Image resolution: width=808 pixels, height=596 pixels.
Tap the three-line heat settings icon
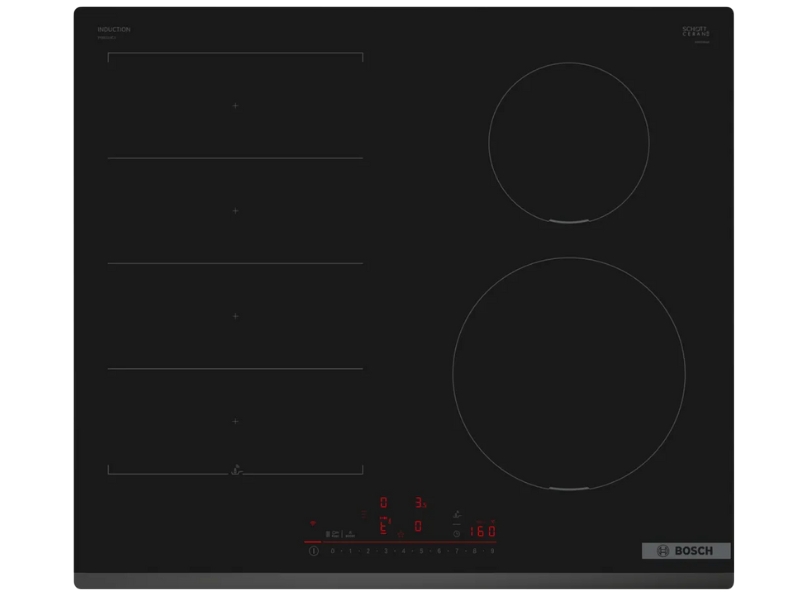pyautogui.click(x=363, y=514)
